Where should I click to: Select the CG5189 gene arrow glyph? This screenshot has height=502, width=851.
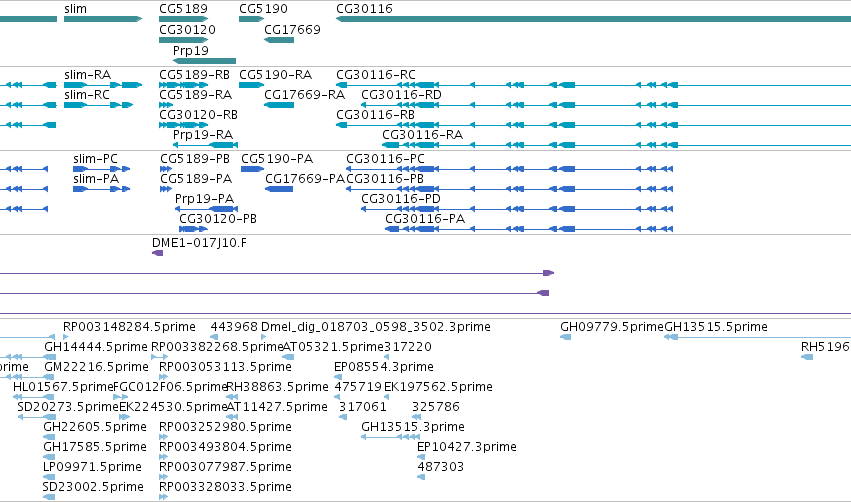click(183, 19)
